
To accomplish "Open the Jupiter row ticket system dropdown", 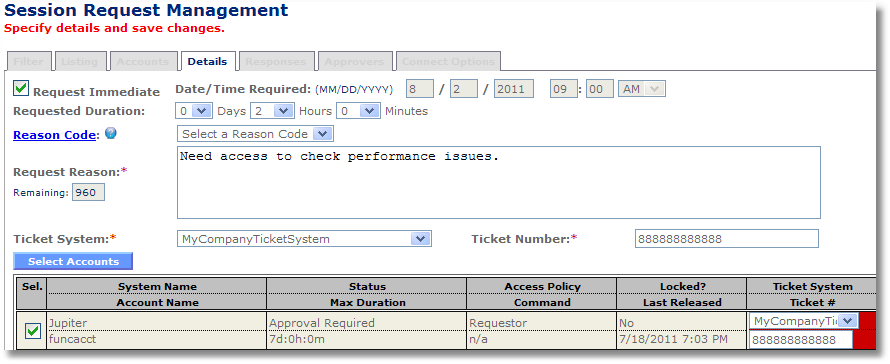I will tap(803, 321).
